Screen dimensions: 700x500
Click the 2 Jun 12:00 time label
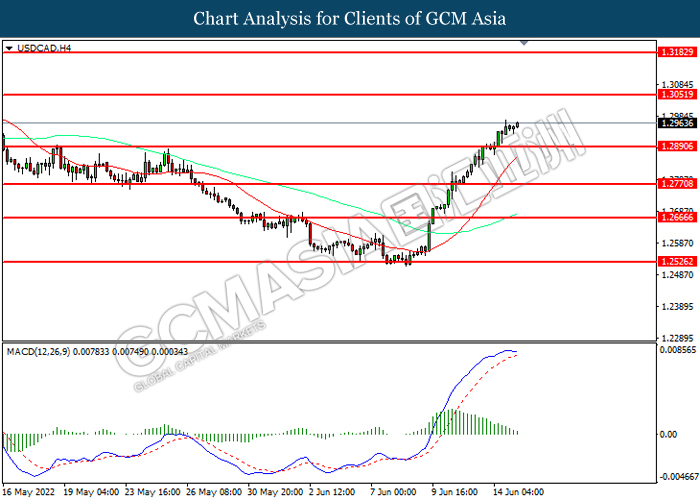[332, 492]
